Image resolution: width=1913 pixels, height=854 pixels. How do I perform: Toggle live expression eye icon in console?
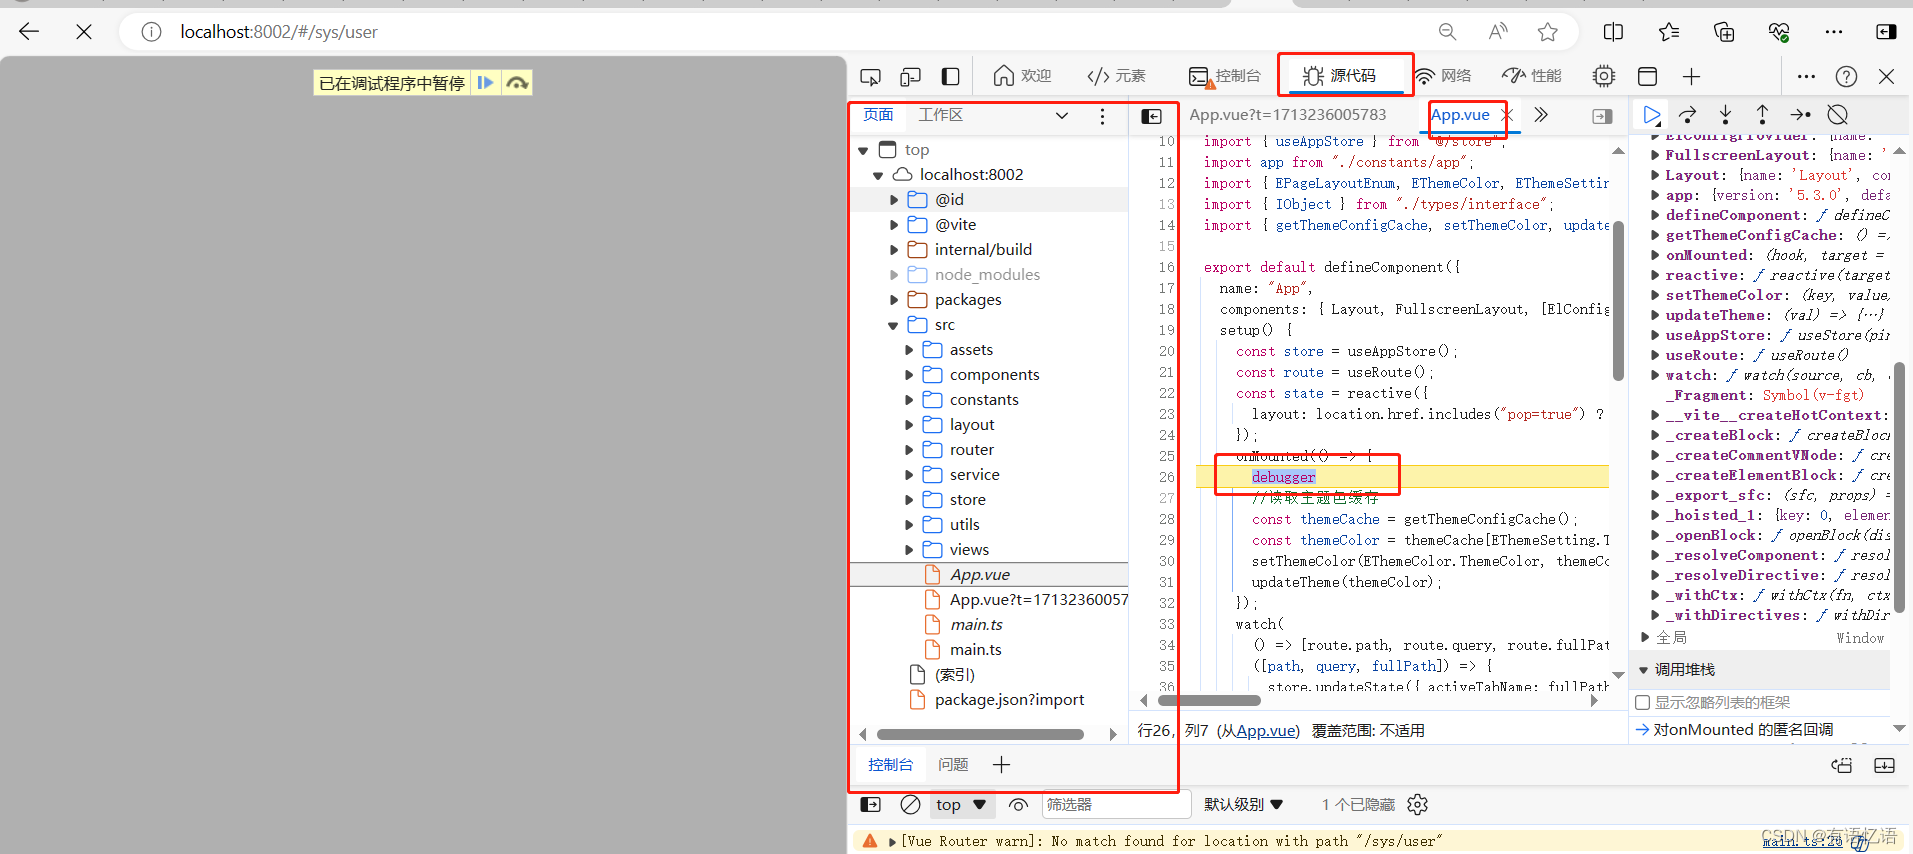[1018, 804]
